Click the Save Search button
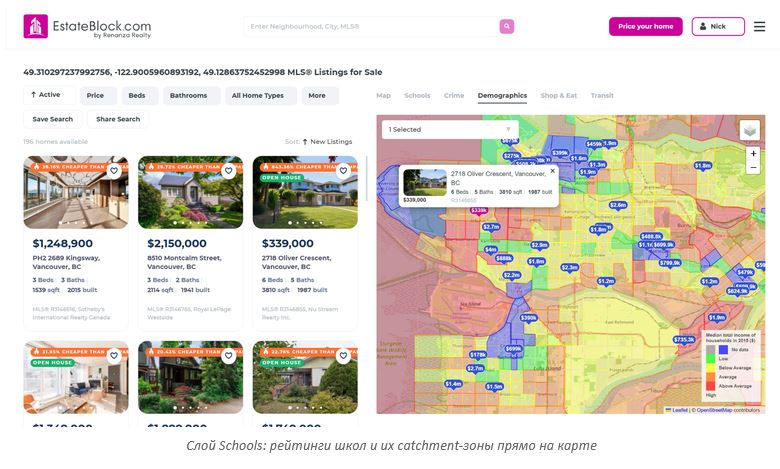Image resolution: width=780 pixels, height=469 pixels. 53,119
